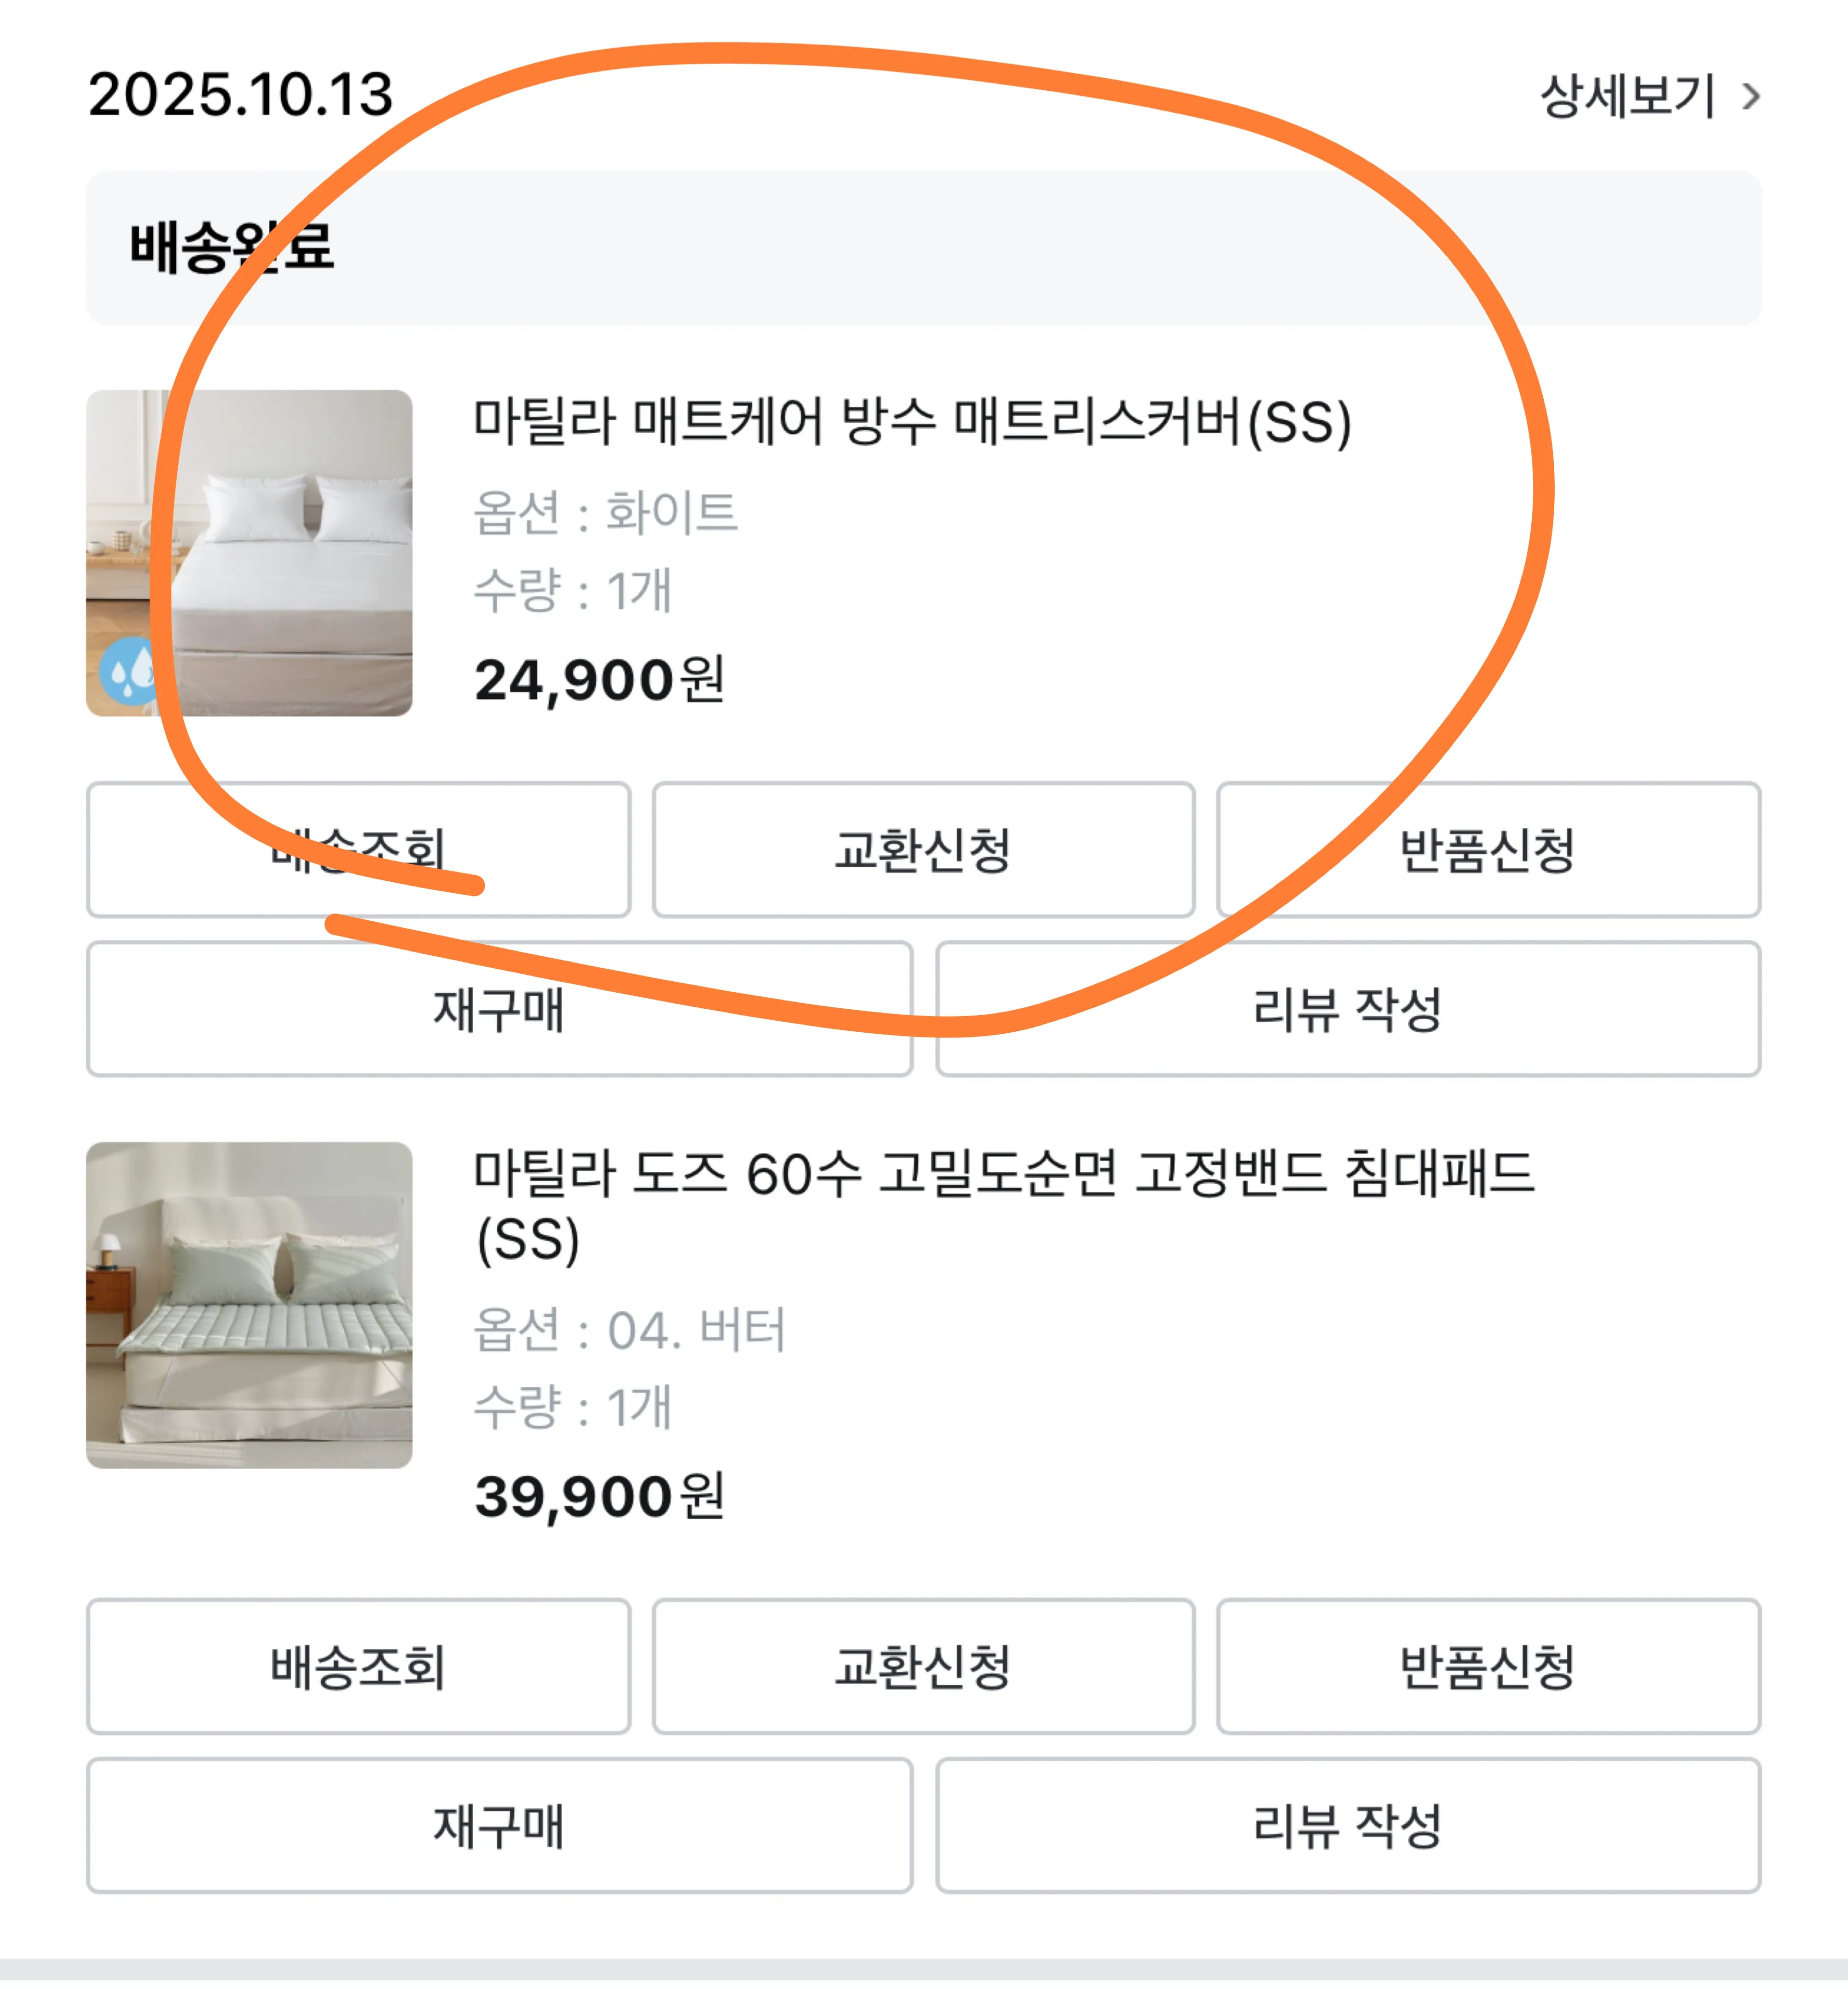Write a review for the mattress cover

1347,1008
